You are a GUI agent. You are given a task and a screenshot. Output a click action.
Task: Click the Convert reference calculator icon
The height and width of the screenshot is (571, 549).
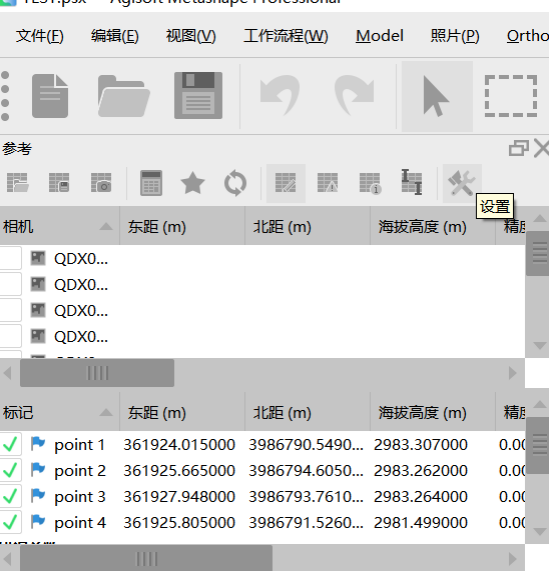151,183
